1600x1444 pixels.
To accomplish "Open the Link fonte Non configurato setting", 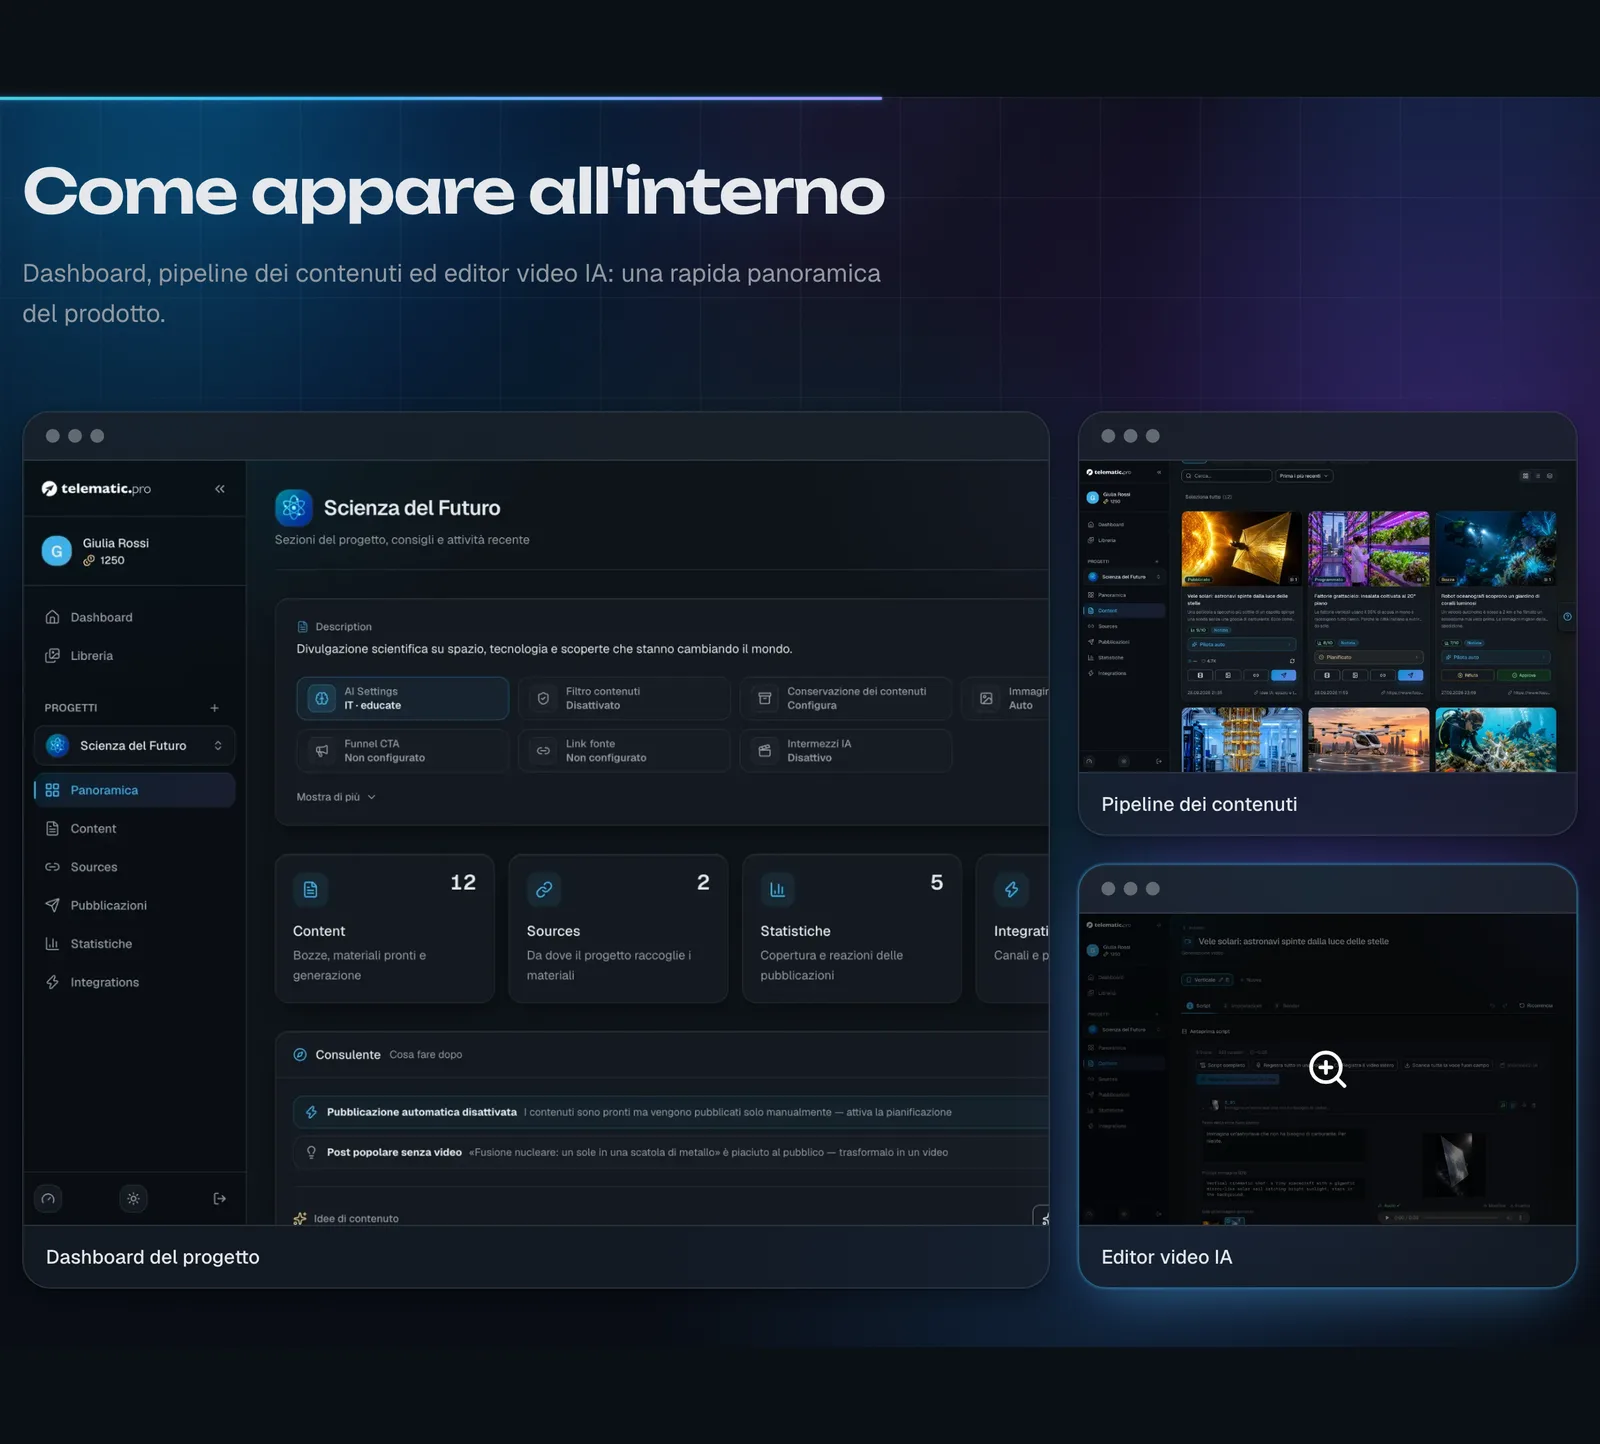I will pos(624,751).
